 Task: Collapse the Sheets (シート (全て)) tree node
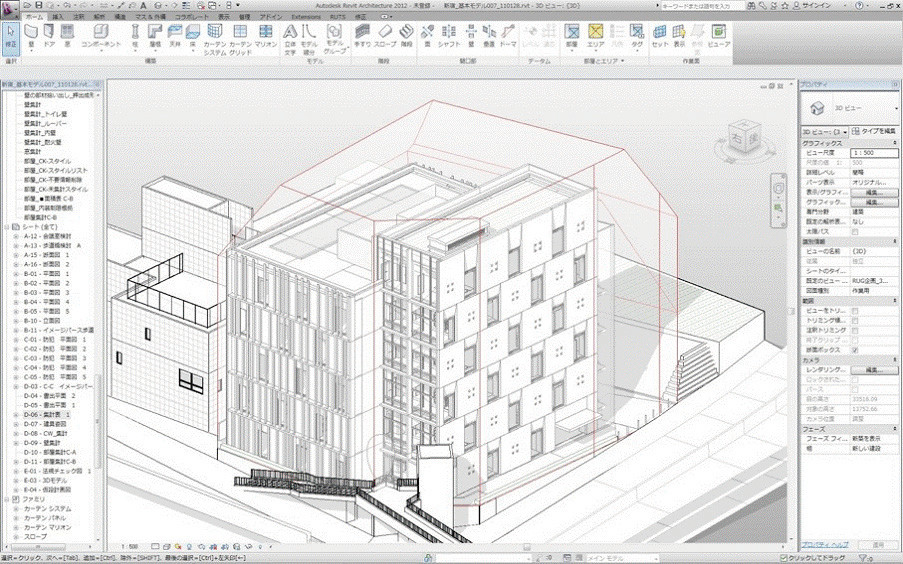point(6,227)
